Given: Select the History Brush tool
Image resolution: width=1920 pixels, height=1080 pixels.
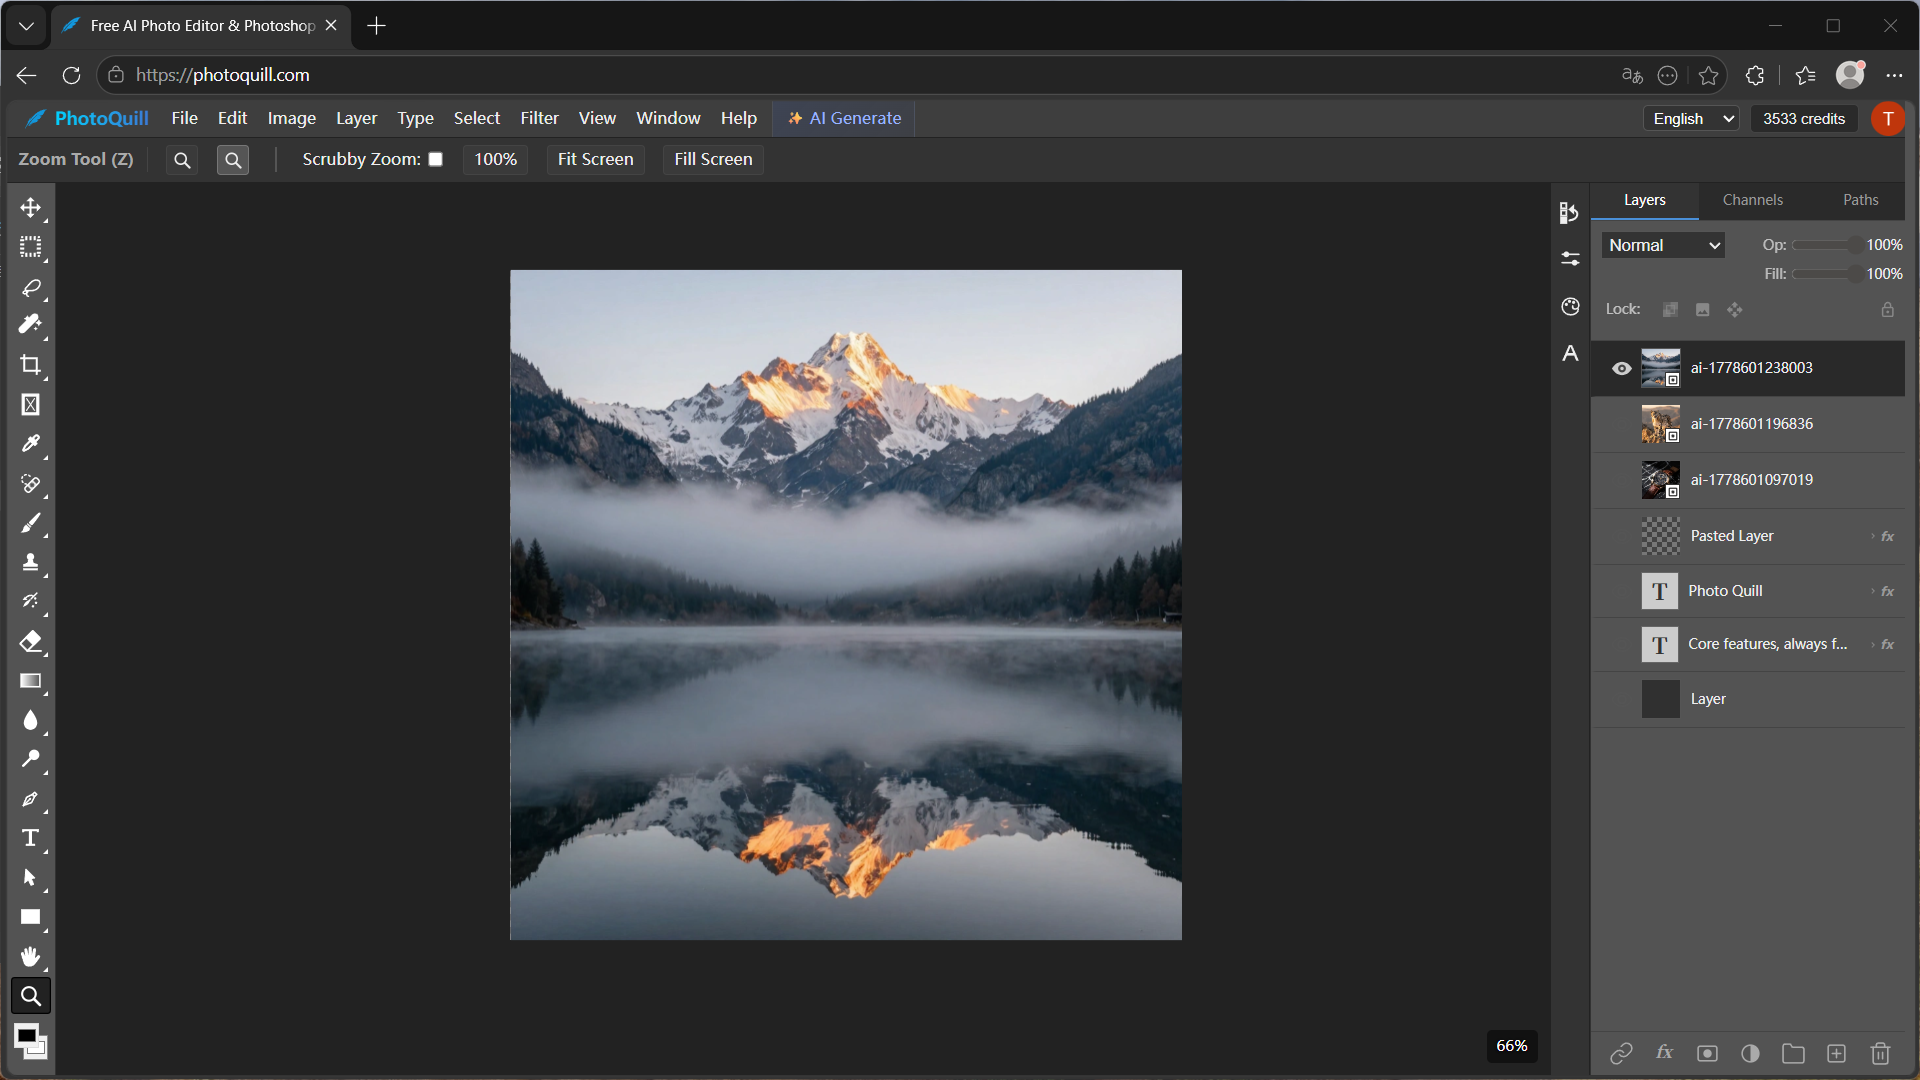Looking at the screenshot, I should coord(31,601).
